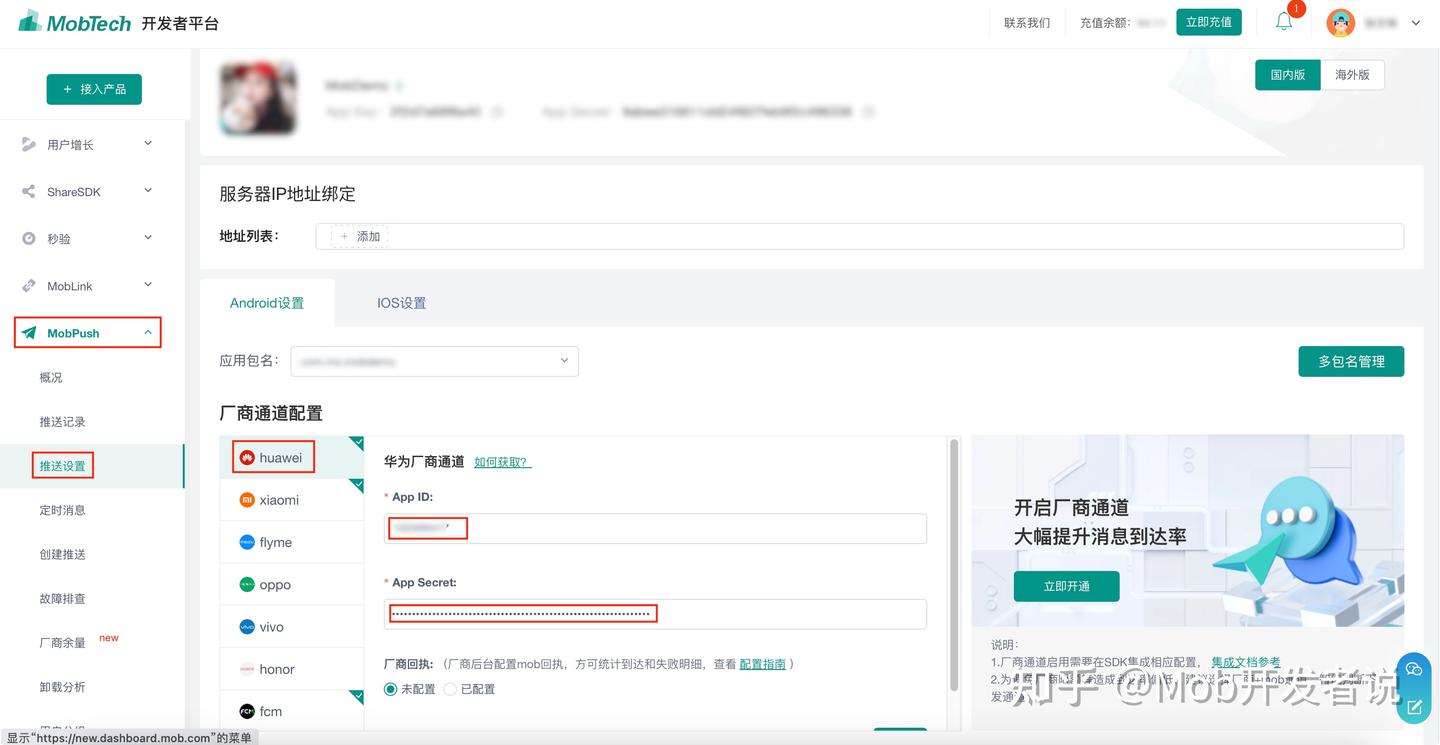This screenshot has width=1440, height=745.
Task: Select the oppo vendor channel
Action: coord(292,584)
